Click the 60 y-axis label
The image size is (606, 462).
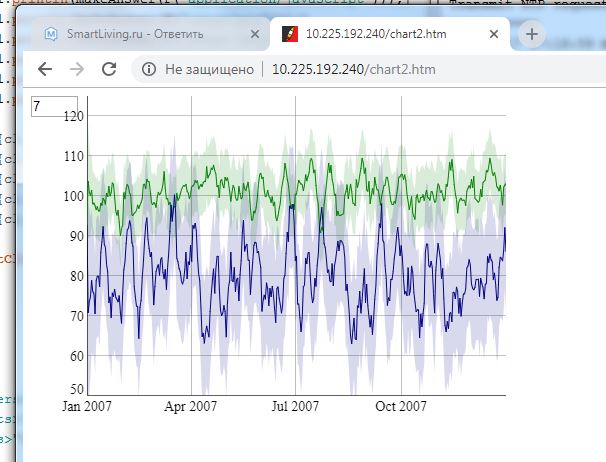click(77, 356)
